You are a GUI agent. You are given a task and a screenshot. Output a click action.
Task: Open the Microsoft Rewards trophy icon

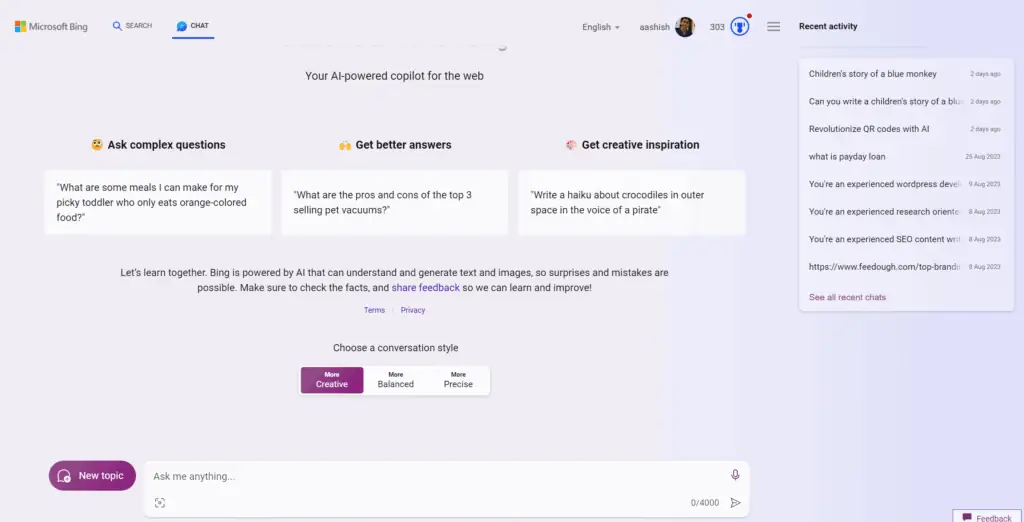(740, 27)
